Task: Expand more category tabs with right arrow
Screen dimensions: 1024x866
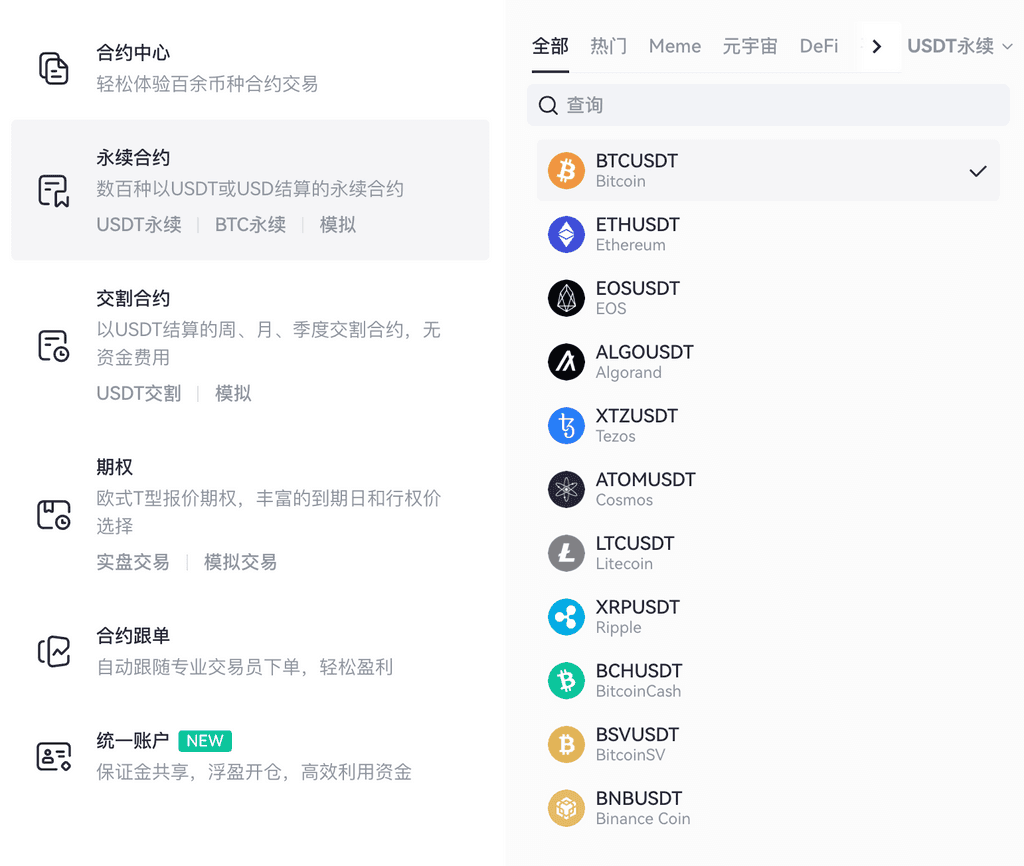Action: tap(877, 46)
